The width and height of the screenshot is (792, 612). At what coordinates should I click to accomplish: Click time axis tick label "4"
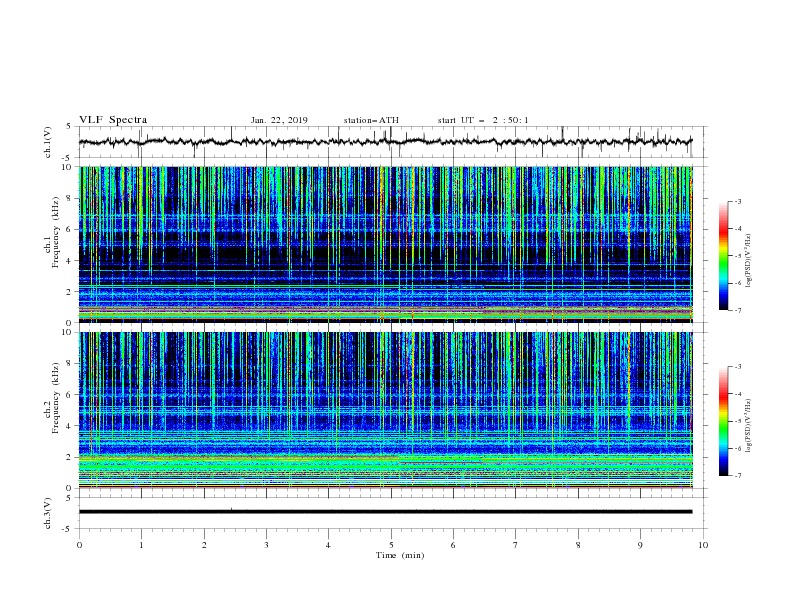tap(328, 545)
